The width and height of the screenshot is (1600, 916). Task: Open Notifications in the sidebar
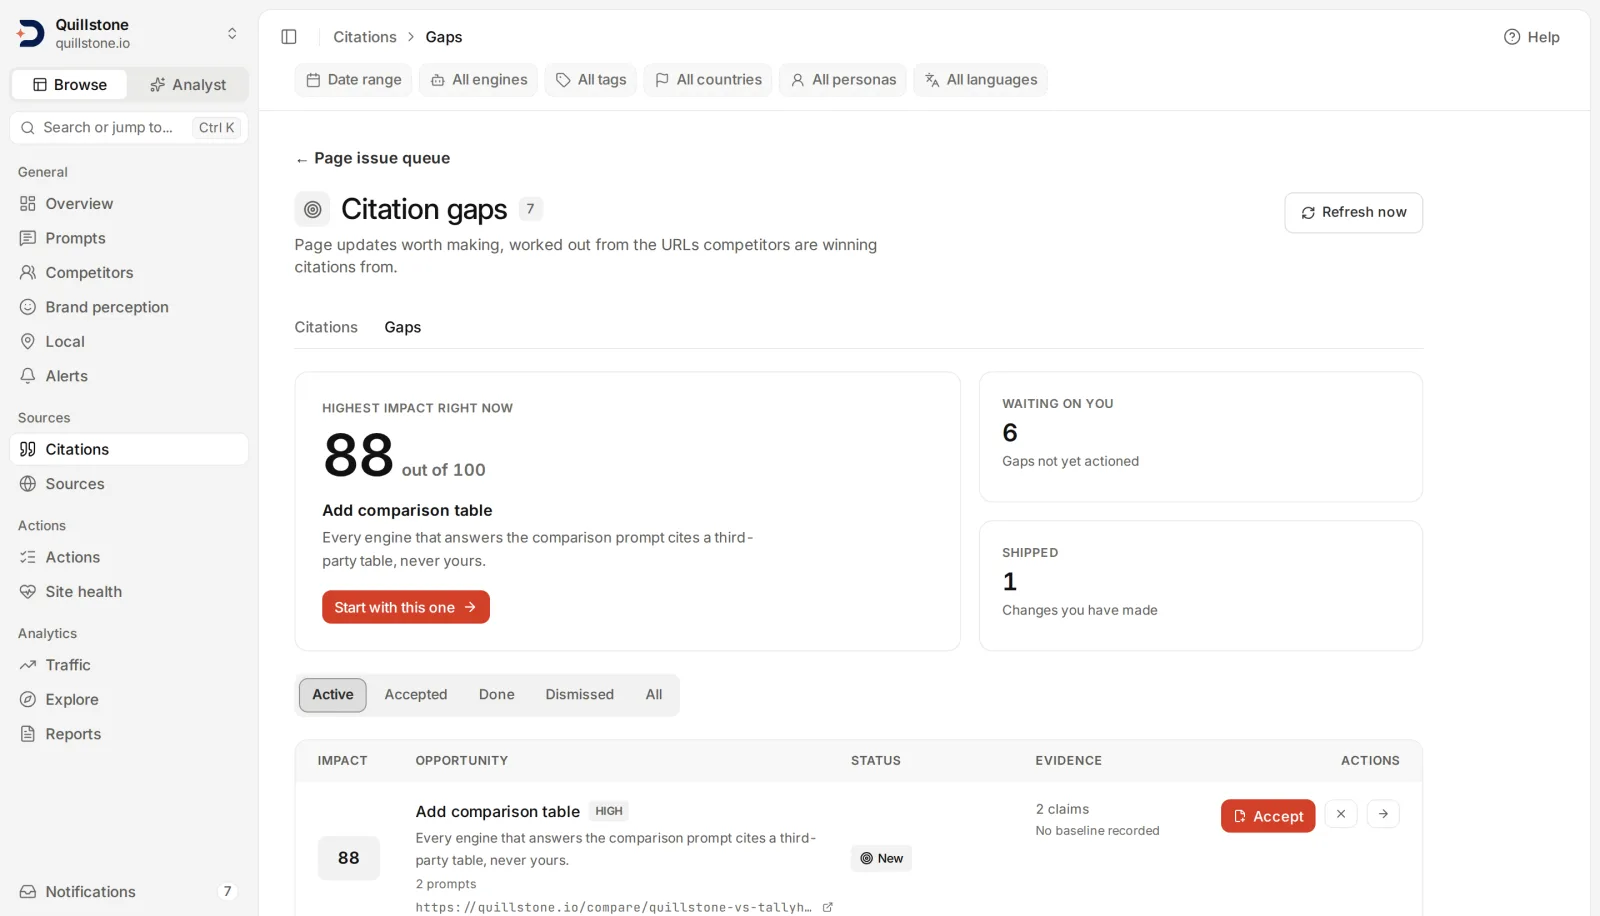pos(129,892)
